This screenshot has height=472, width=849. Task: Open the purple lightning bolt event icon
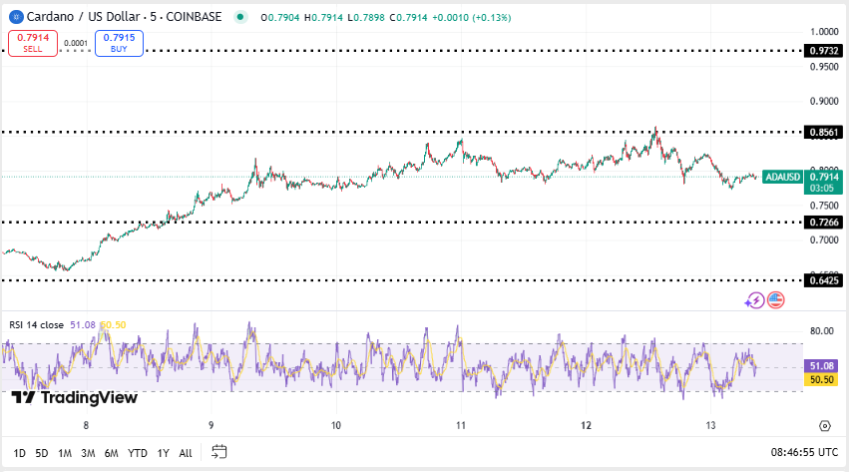[755, 300]
